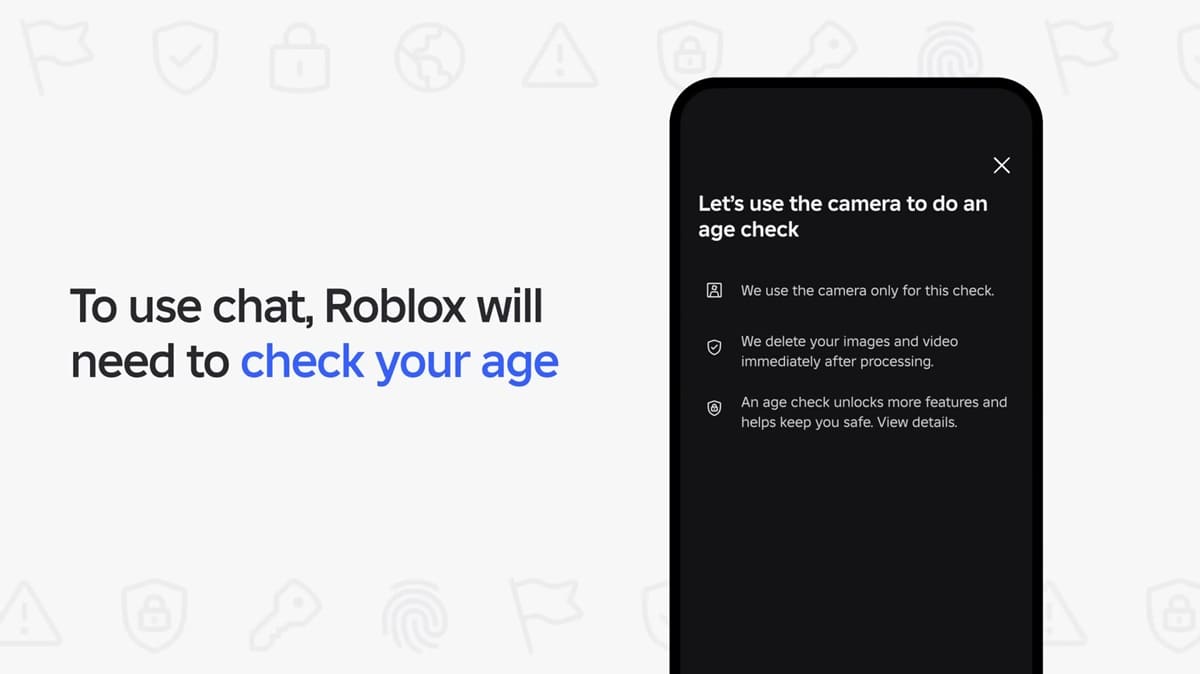Image resolution: width=1200 pixels, height=674 pixels.
Task: Click the faded padlock icon in the top row
Action: (x=300, y=56)
